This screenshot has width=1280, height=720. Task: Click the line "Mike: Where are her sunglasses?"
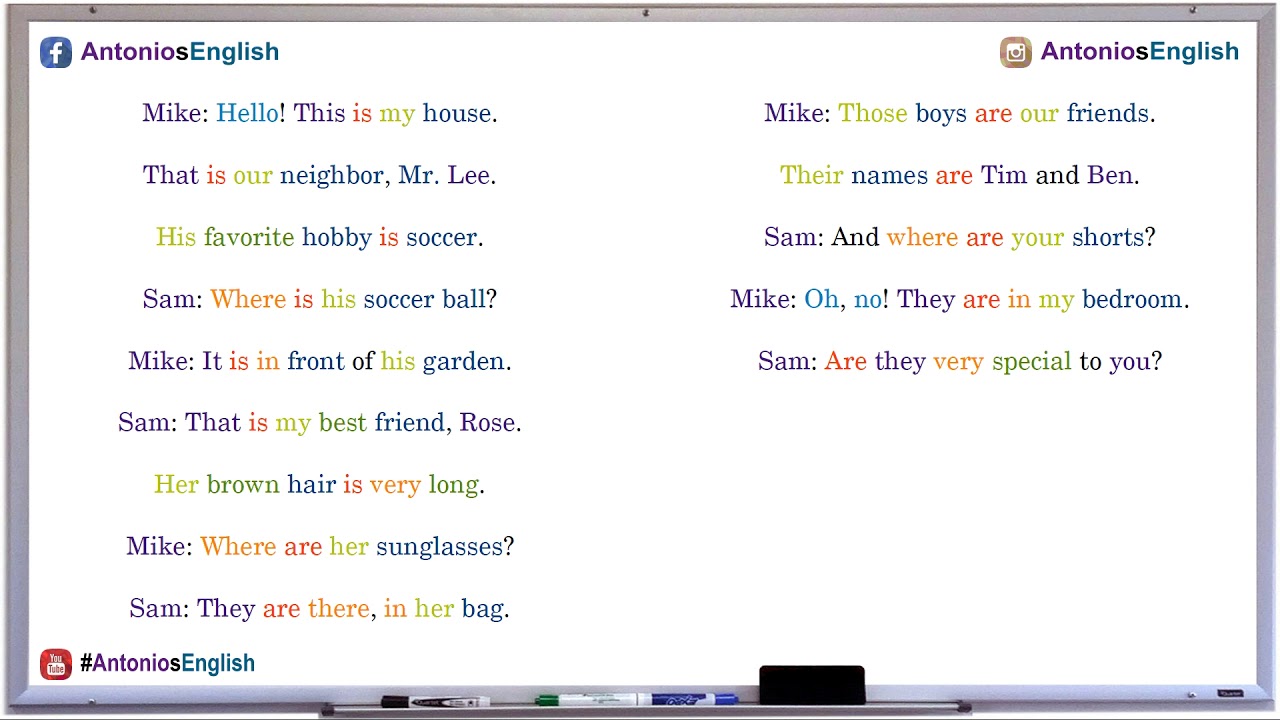point(320,546)
